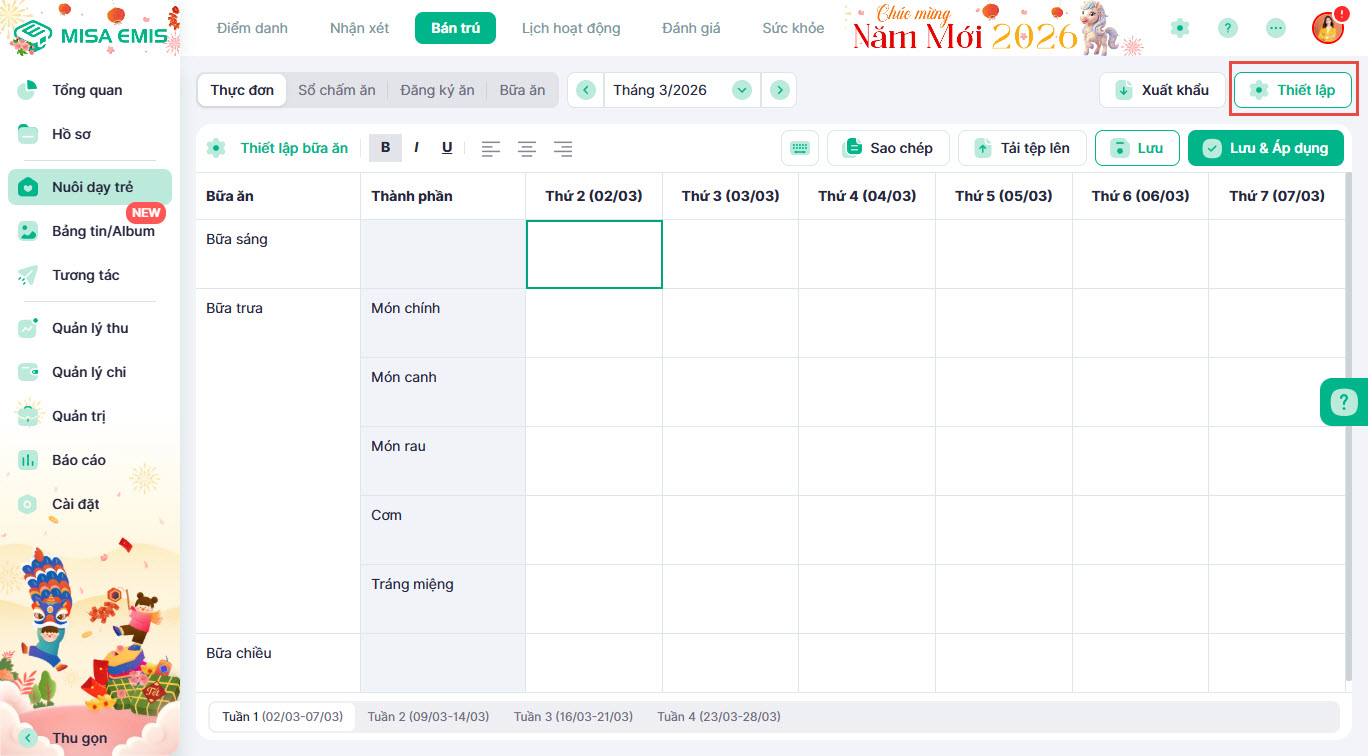
Task: Click the green floating help widget
Action: coord(1343,403)
